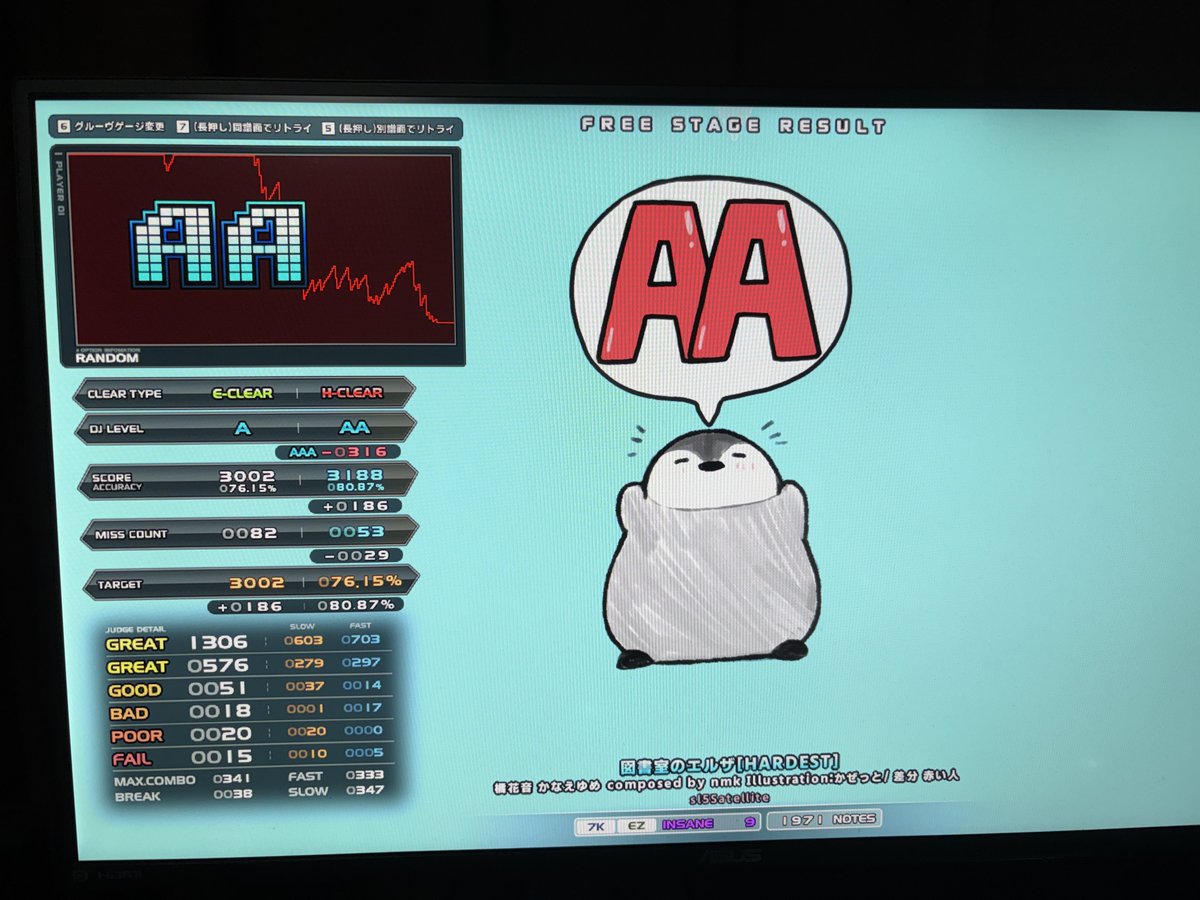Click the AAA -0316 difference indicator
Viewport: 1200px width, 900px height.
coord(337,452)
